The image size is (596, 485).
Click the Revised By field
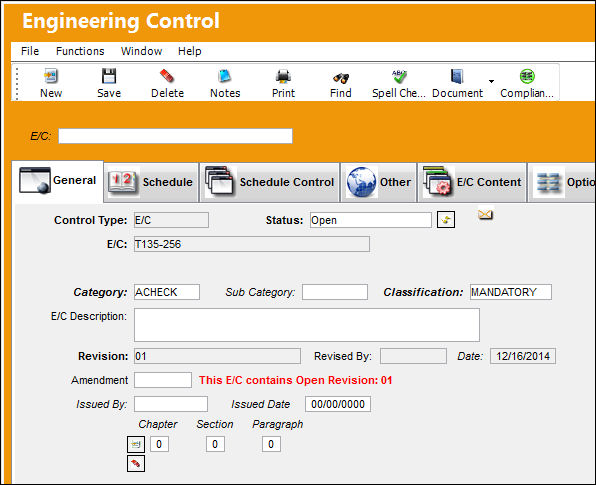point(413,356)
